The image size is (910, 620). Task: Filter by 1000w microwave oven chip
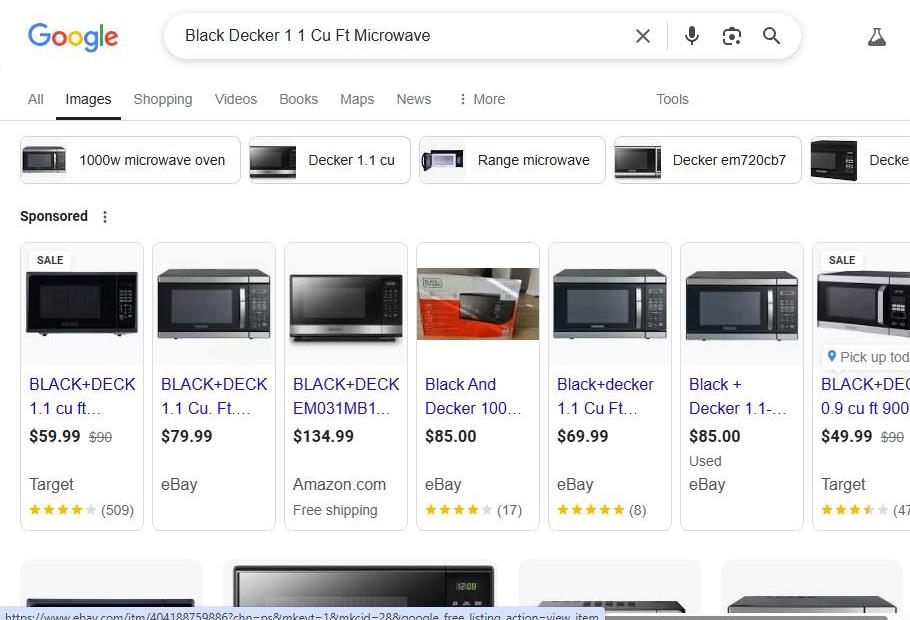click(x=130, y=160)
